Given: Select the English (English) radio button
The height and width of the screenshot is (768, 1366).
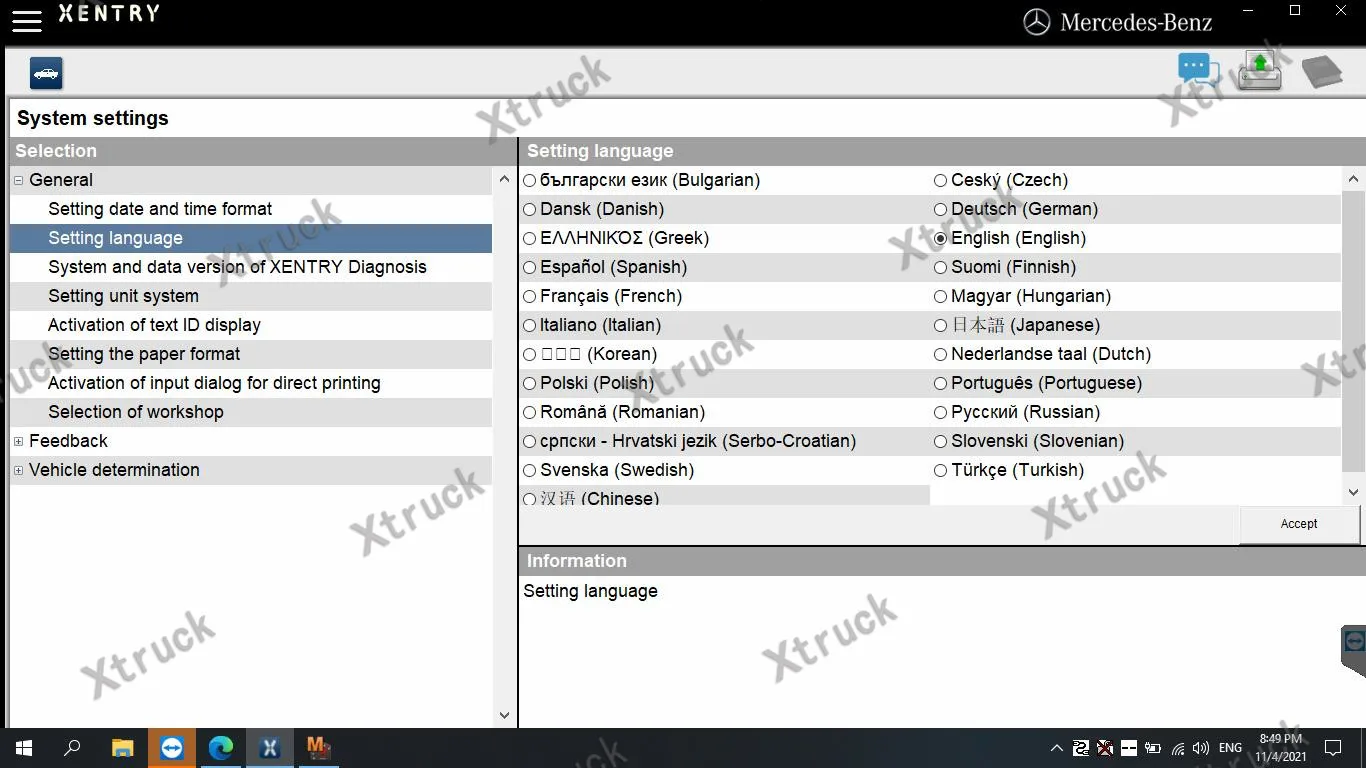Looking at the screenshot, I should [x=940, y=239].
